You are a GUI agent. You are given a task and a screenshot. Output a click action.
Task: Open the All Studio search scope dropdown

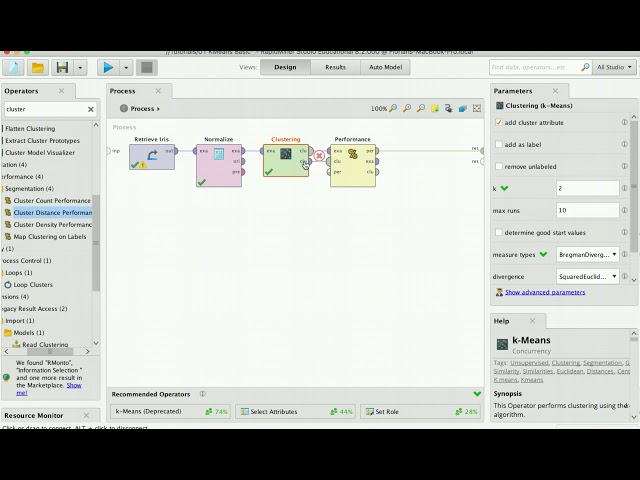(x=614, y=67)
